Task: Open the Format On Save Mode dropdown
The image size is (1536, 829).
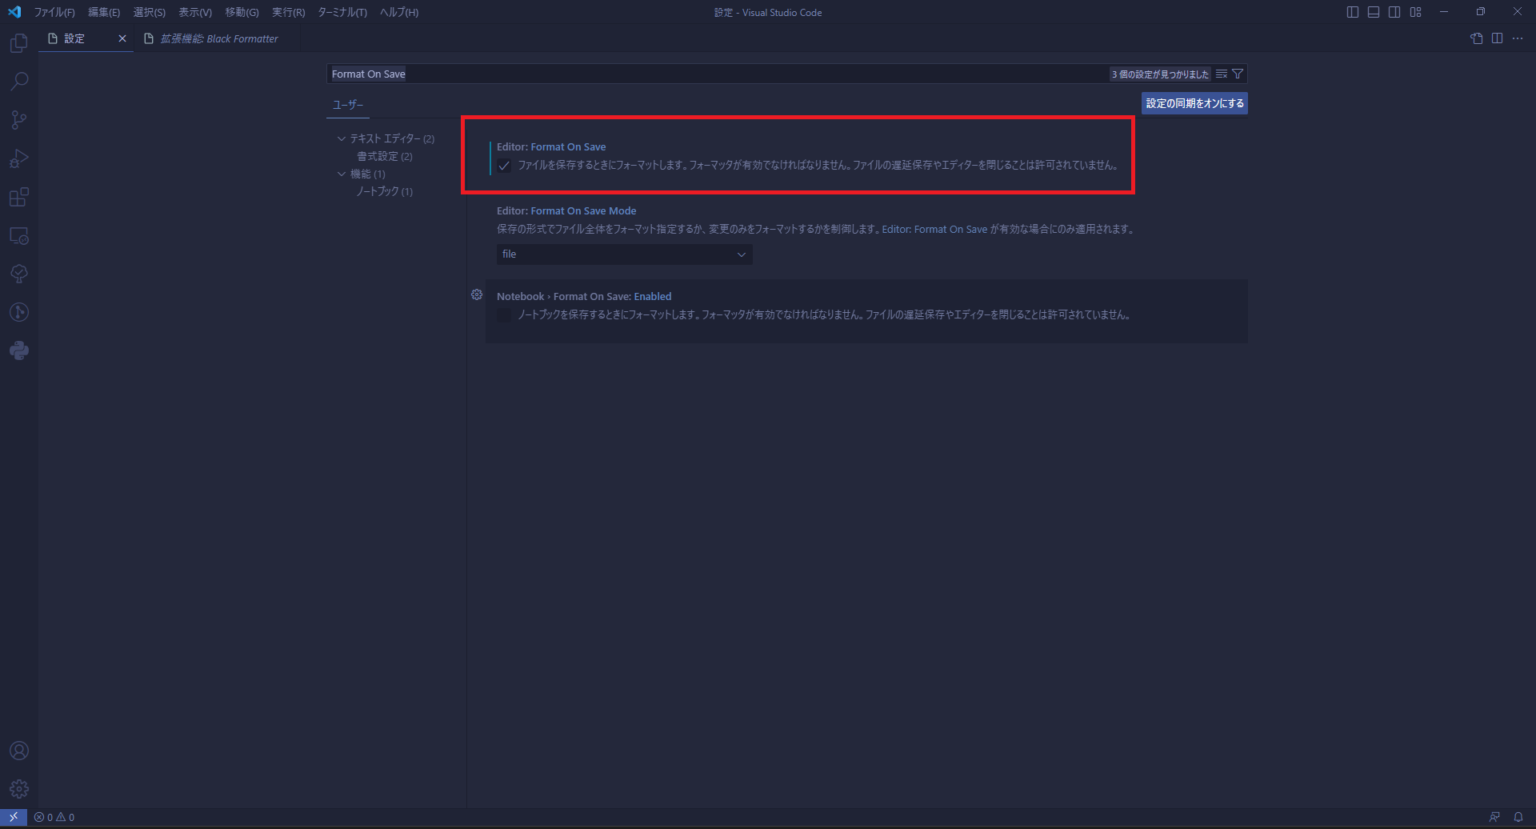Action: pyautogui.click(x=624, y=254)
